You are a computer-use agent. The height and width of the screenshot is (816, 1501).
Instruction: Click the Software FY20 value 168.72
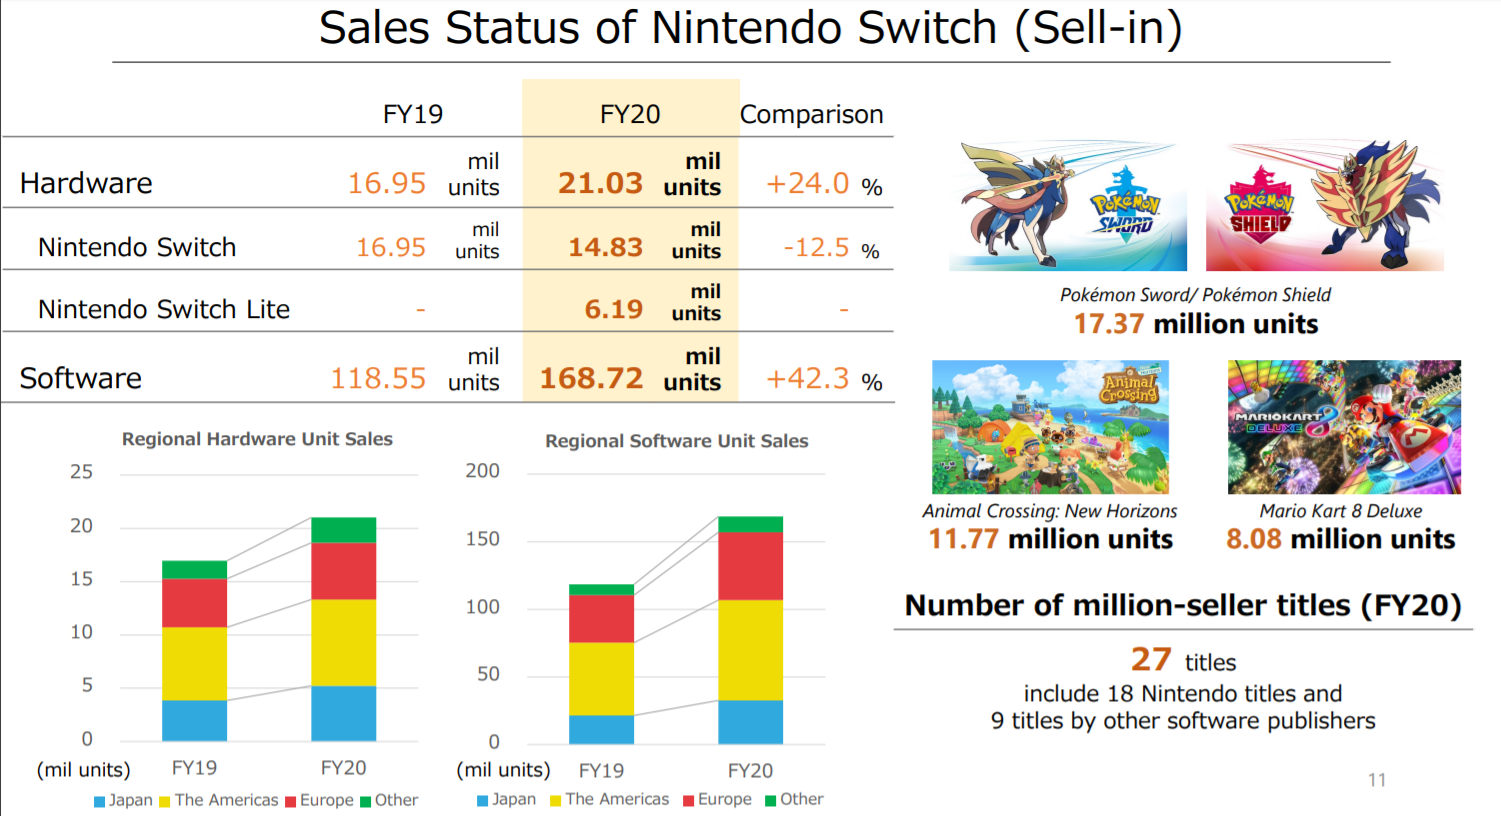pos(591,378)
